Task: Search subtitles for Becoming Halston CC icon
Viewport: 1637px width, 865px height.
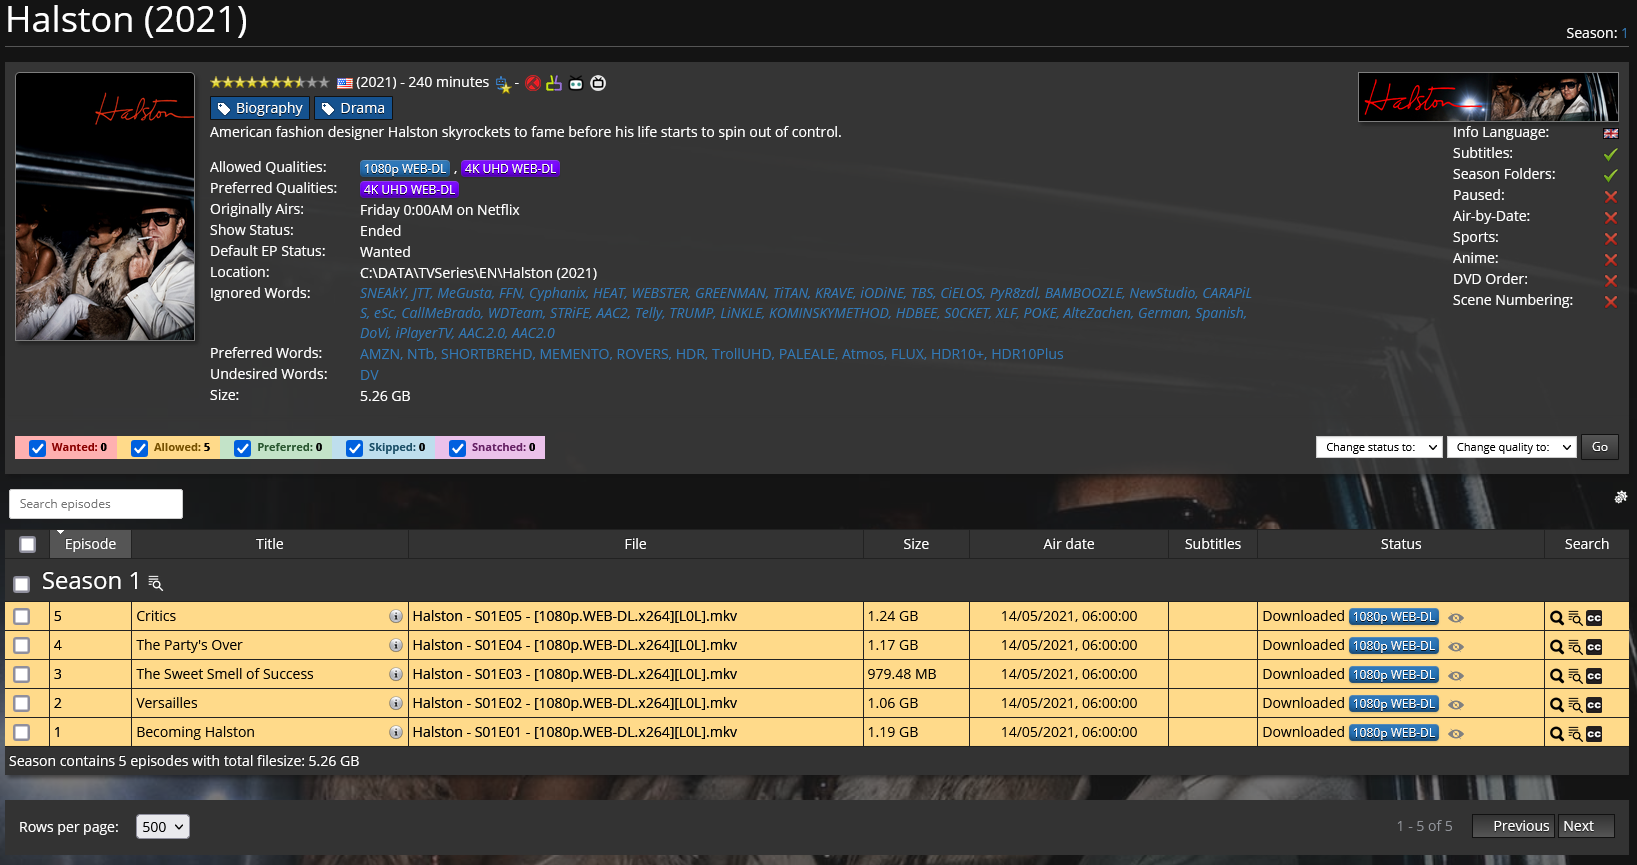Action: [x=1594, y=734]
